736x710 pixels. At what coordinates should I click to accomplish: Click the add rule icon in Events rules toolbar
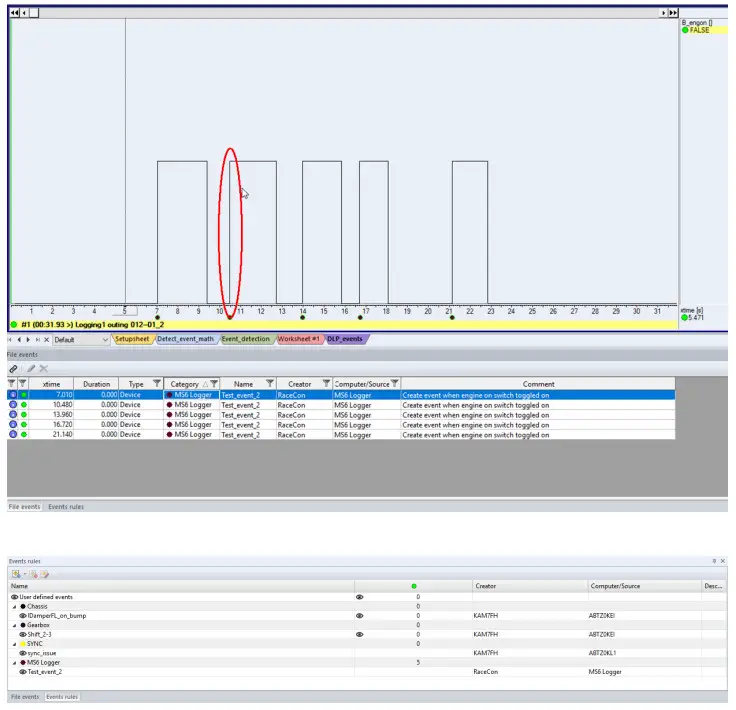[x=17, y=574]
